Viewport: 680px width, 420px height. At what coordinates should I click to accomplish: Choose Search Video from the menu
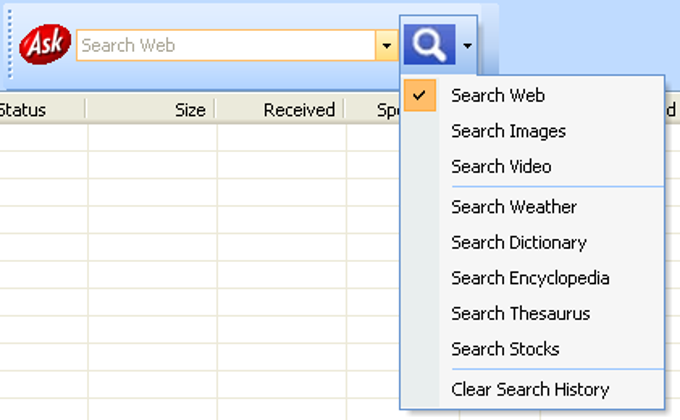point(533,167)
